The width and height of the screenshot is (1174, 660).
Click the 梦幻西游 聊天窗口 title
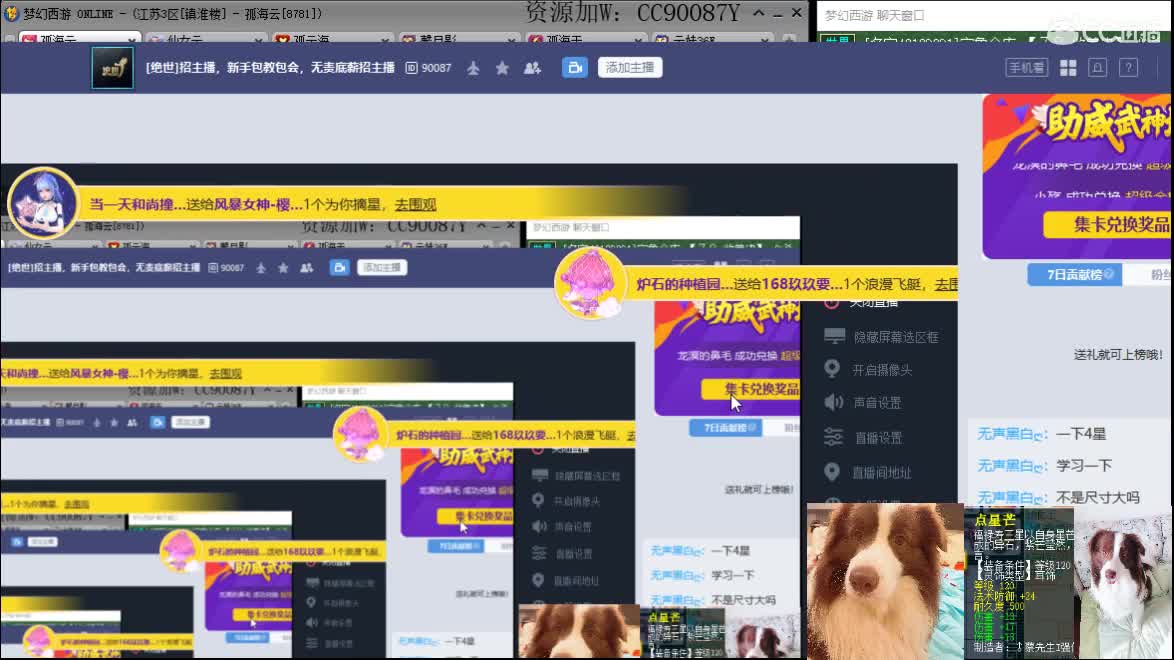click(x=875, y=15)
